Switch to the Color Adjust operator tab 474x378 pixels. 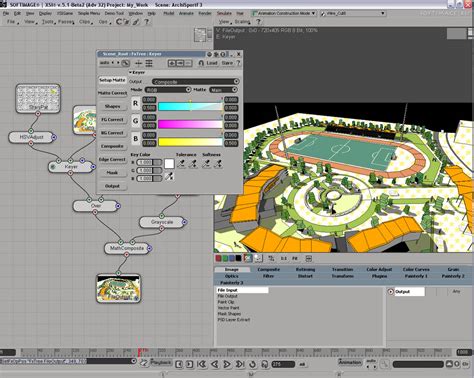click(379, 269)
